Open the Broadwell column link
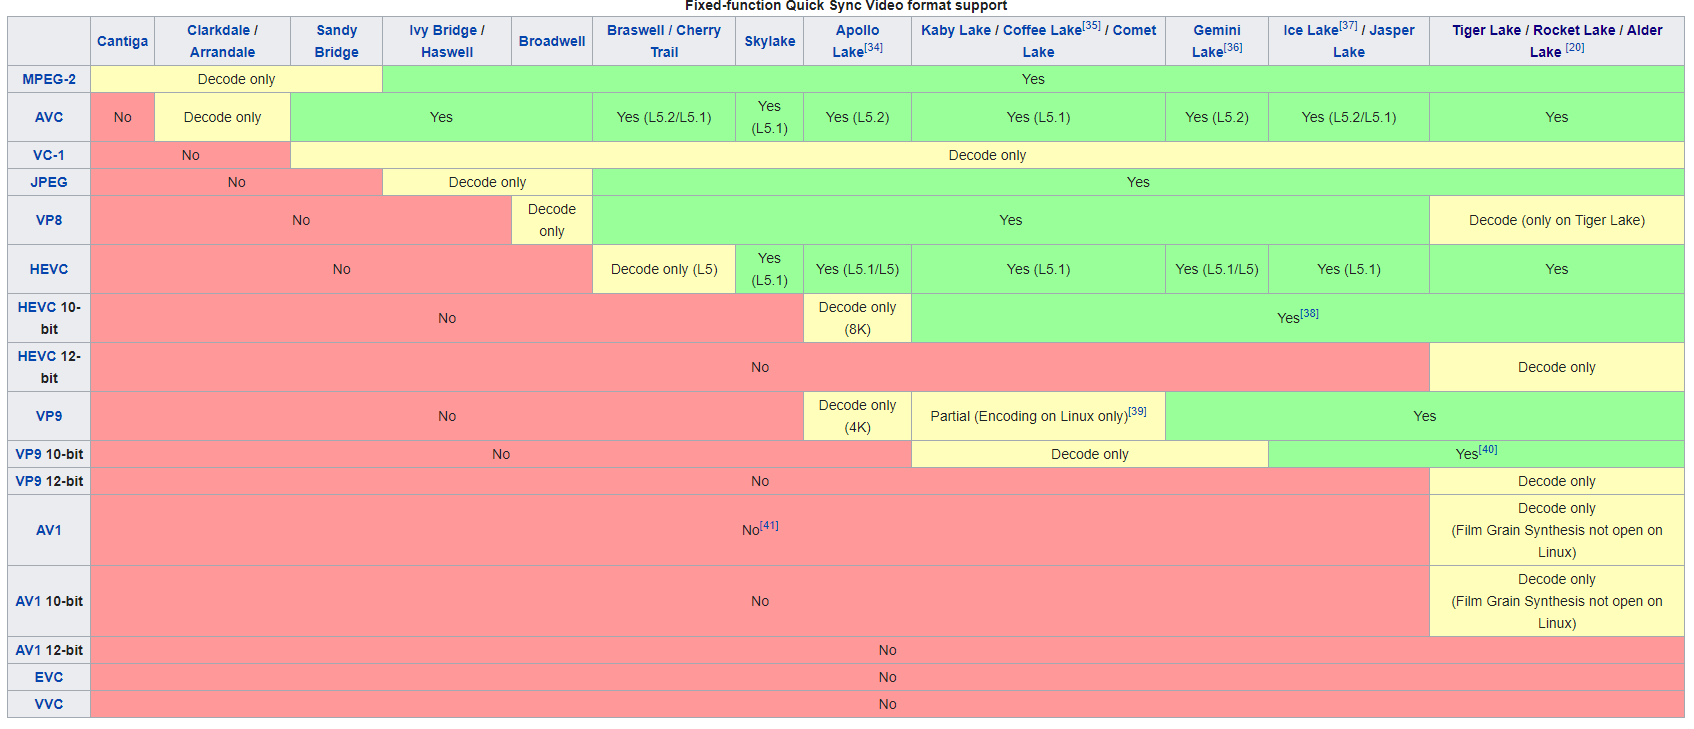Screen dimensions: 1694x729 552,41
